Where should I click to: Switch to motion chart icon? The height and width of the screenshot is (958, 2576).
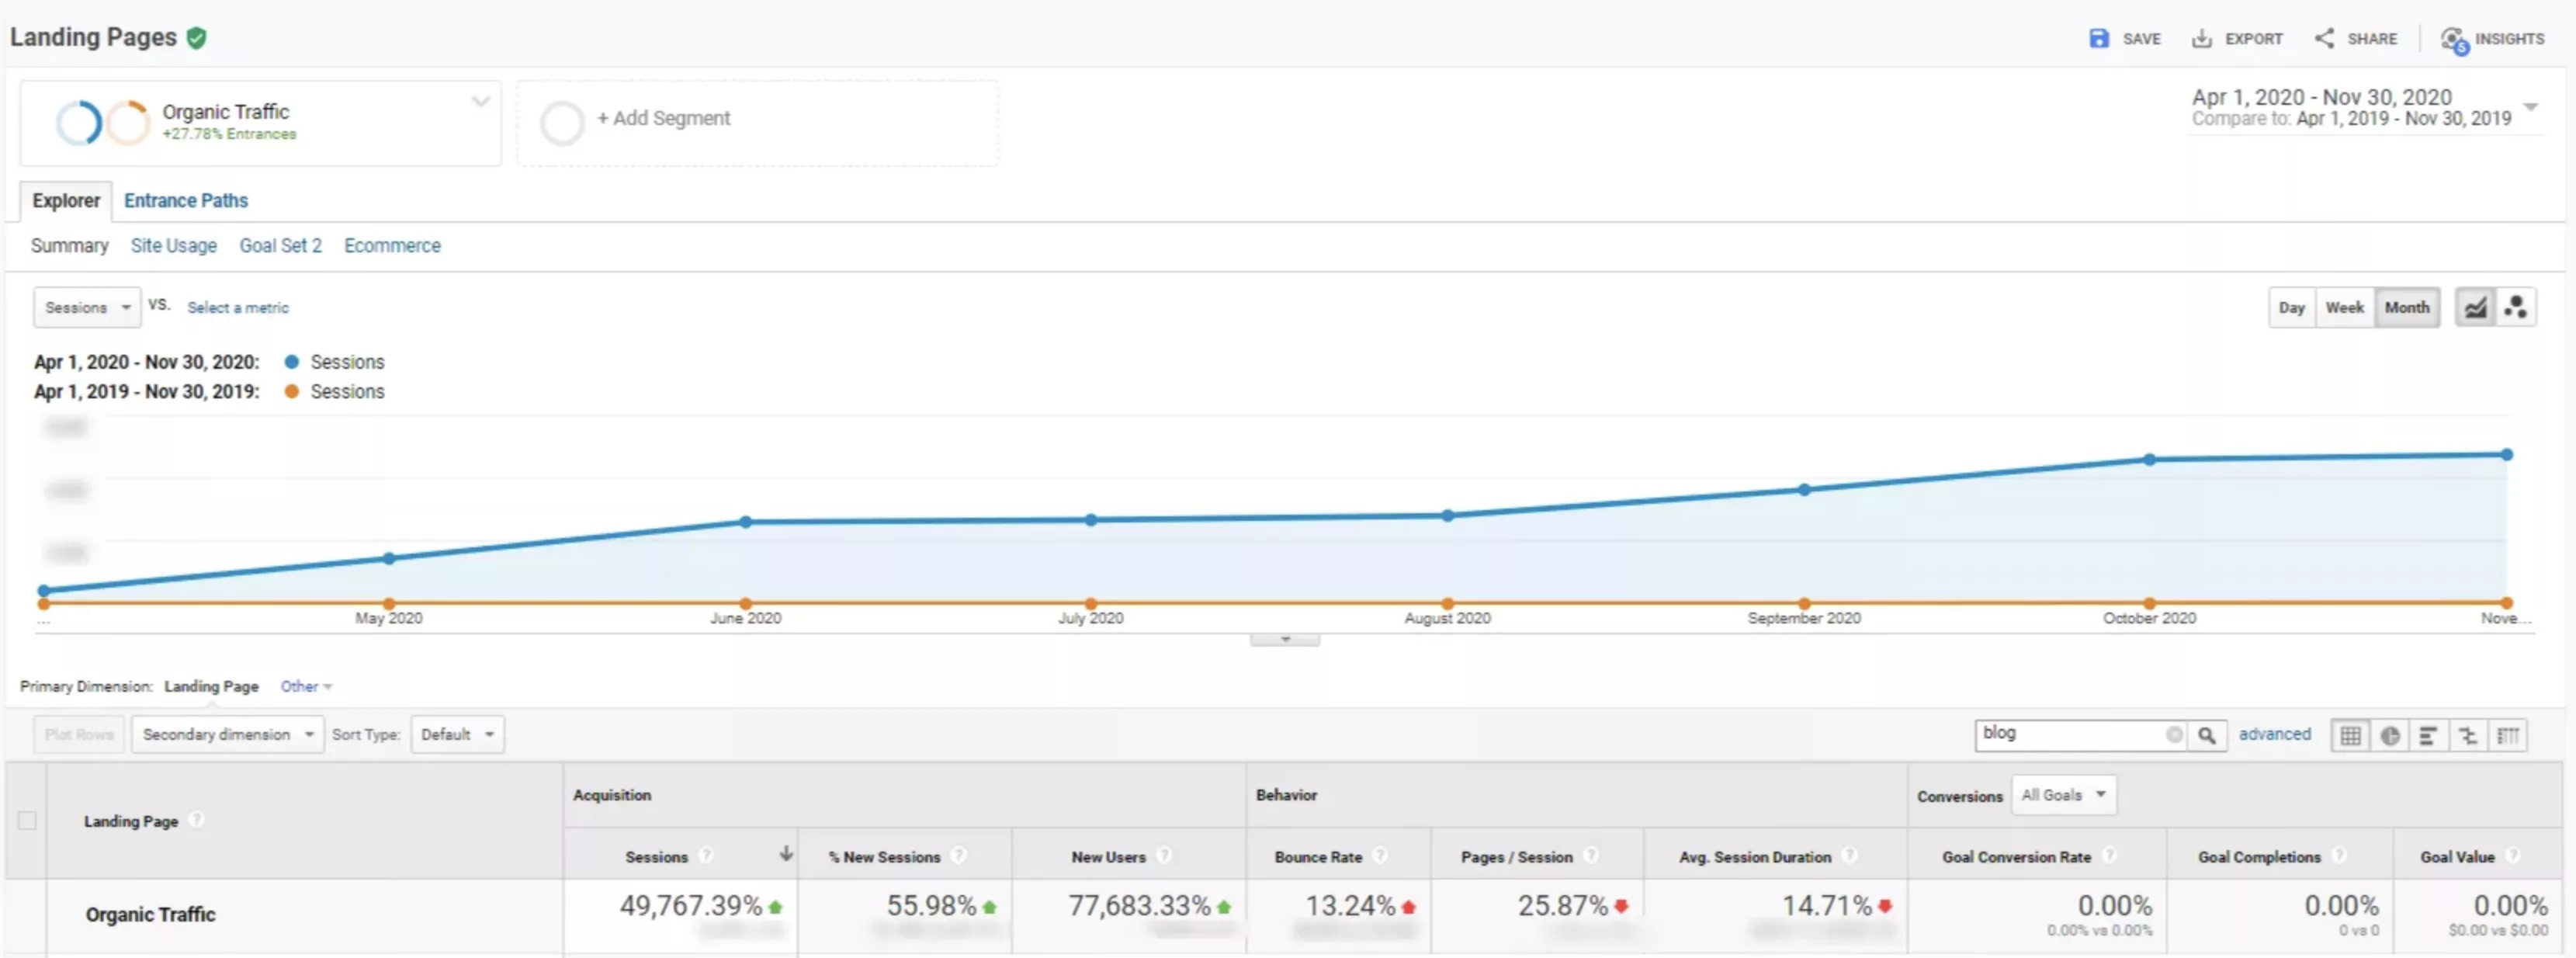click(2516, 308)
